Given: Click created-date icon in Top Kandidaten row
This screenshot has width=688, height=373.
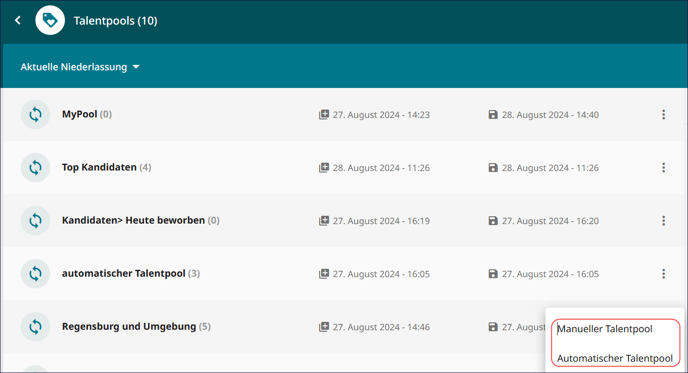Looking at the screenshot, I should (x=324, y=168).
